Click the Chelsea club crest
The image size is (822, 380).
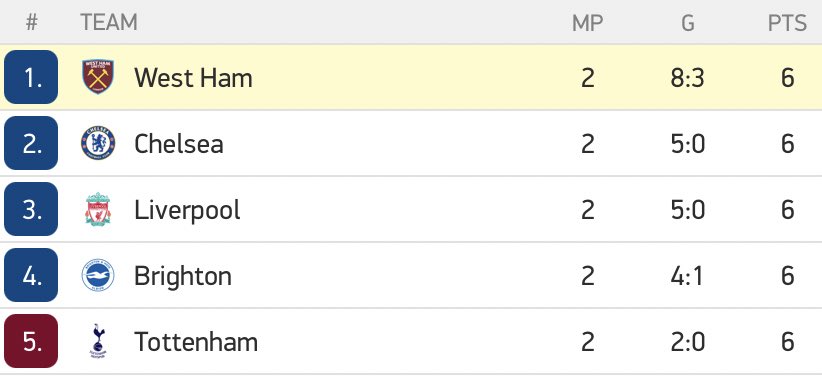coord(98,143)
